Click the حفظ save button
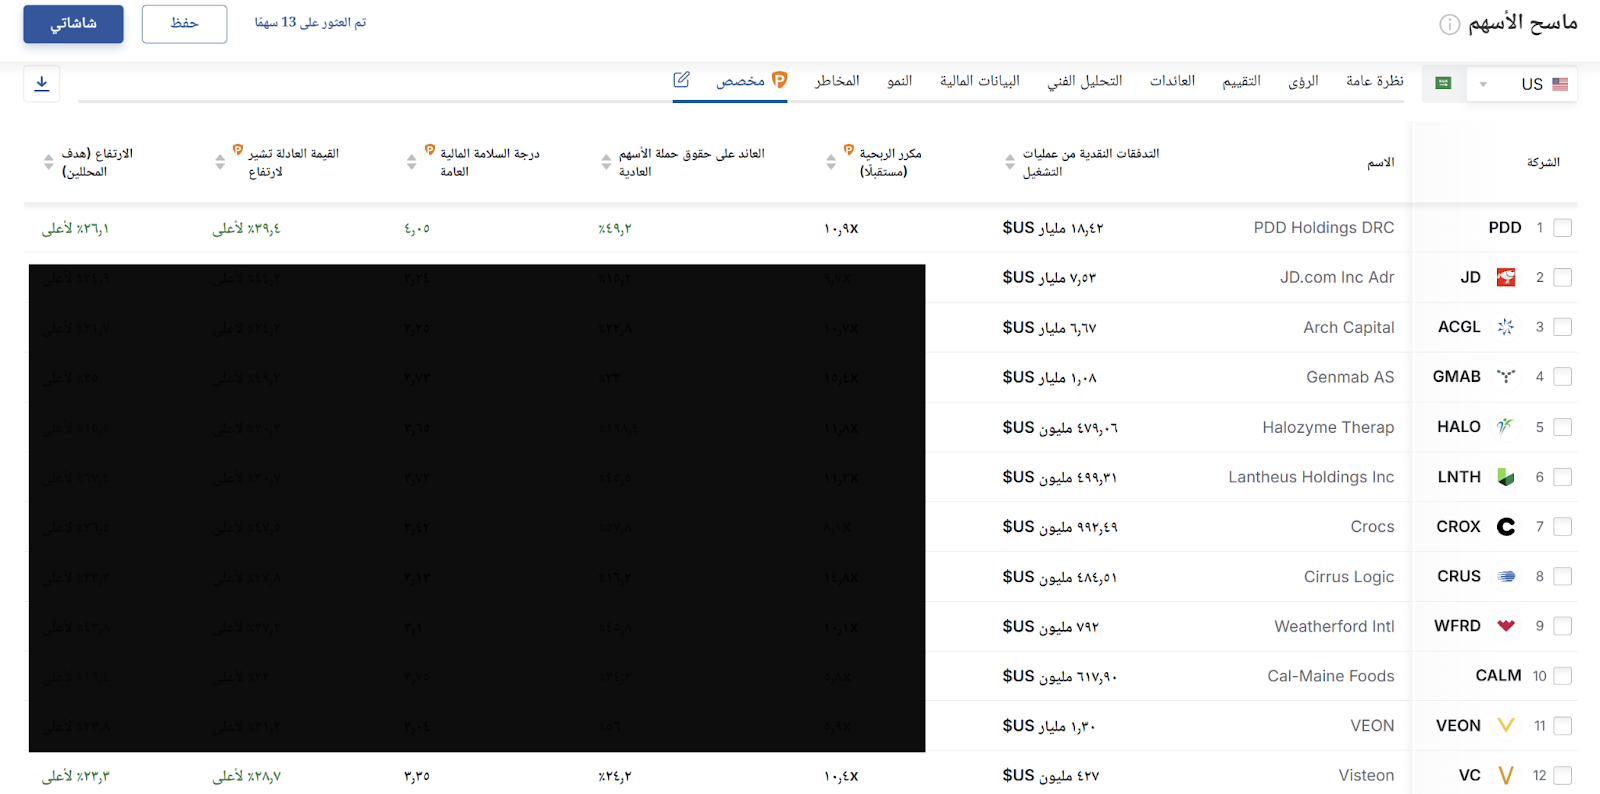Viewport: 1600px width, 794px height. pos(184,24)
